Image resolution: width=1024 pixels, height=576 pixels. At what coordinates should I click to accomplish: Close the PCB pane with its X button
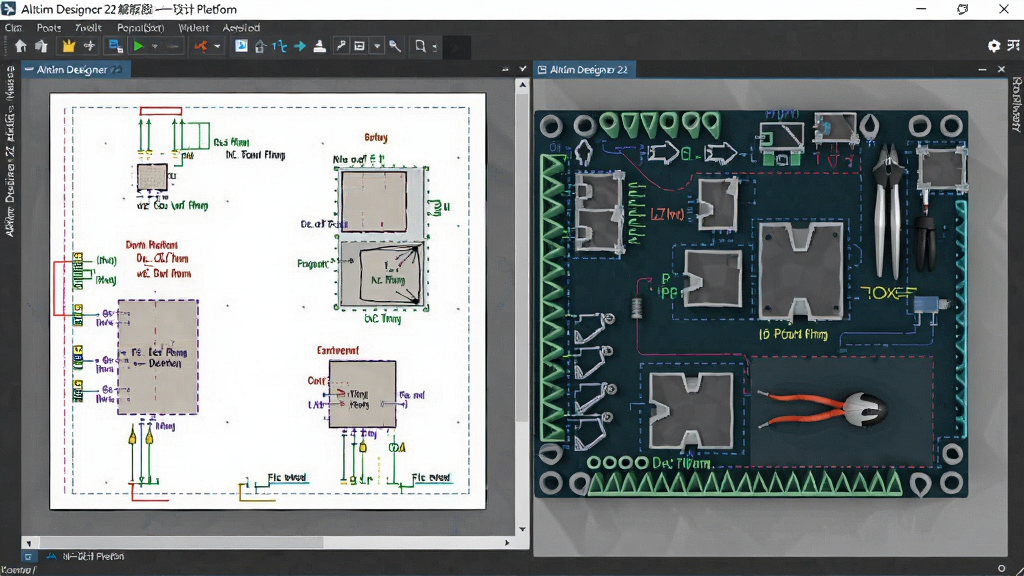click(1002, 69)
